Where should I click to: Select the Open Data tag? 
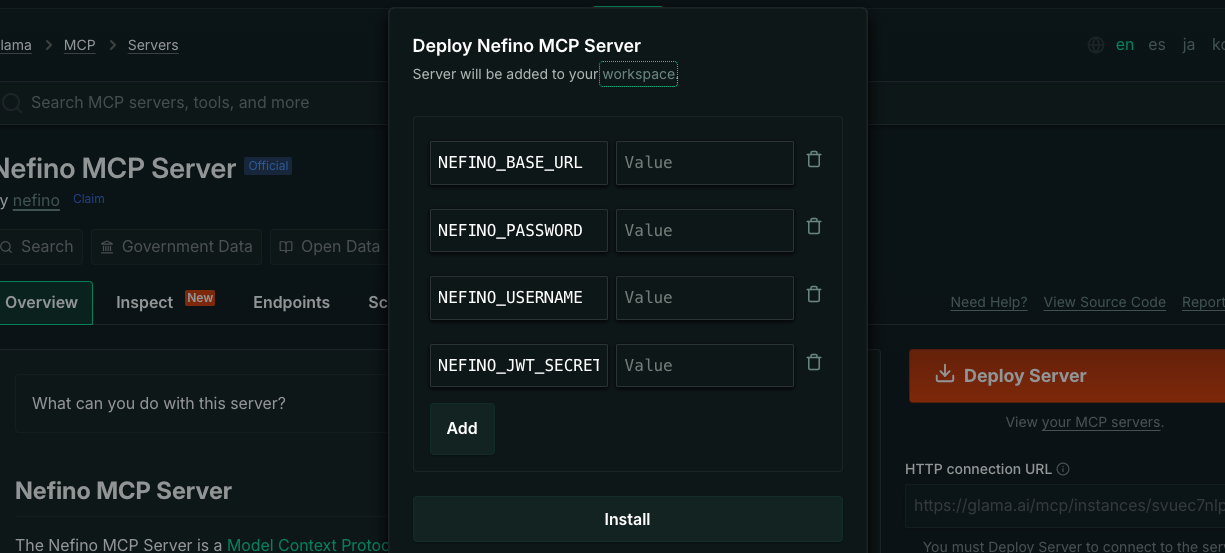330,246
